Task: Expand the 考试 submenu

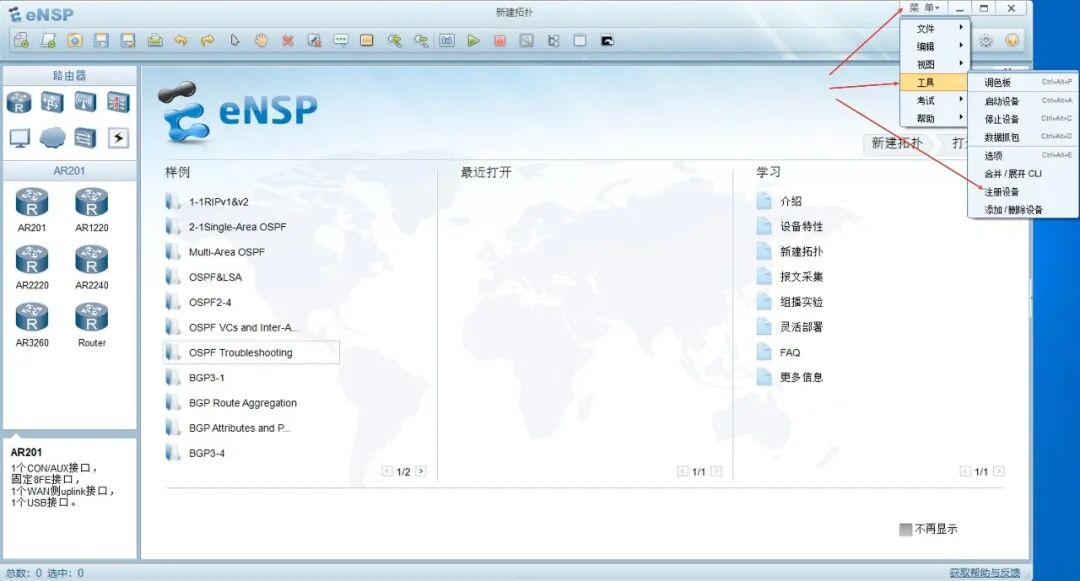Action: (x=935, y=101)
